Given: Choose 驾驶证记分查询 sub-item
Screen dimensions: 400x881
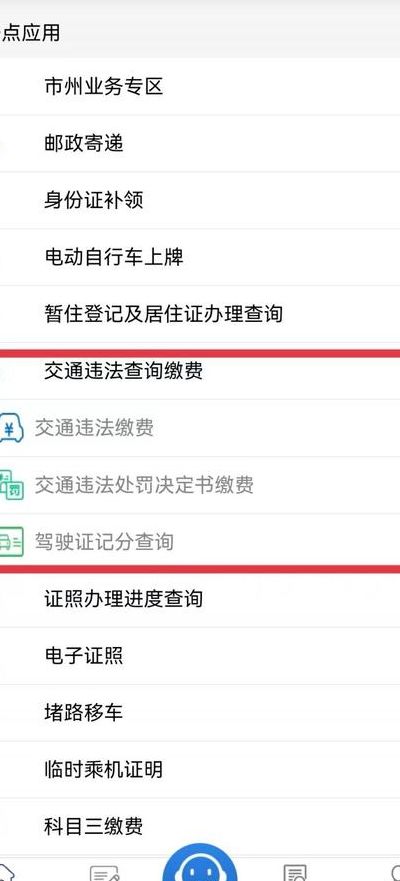Looking at the screenshot, I should click(x=200, y=542).
